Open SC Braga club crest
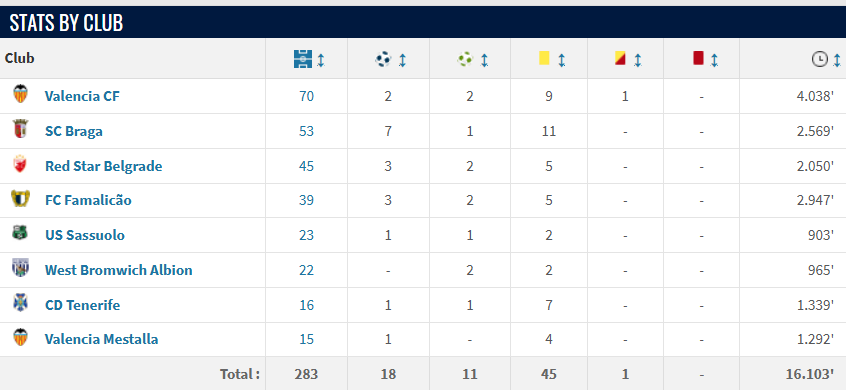The image size is (846, 390). tap(21, 129)
